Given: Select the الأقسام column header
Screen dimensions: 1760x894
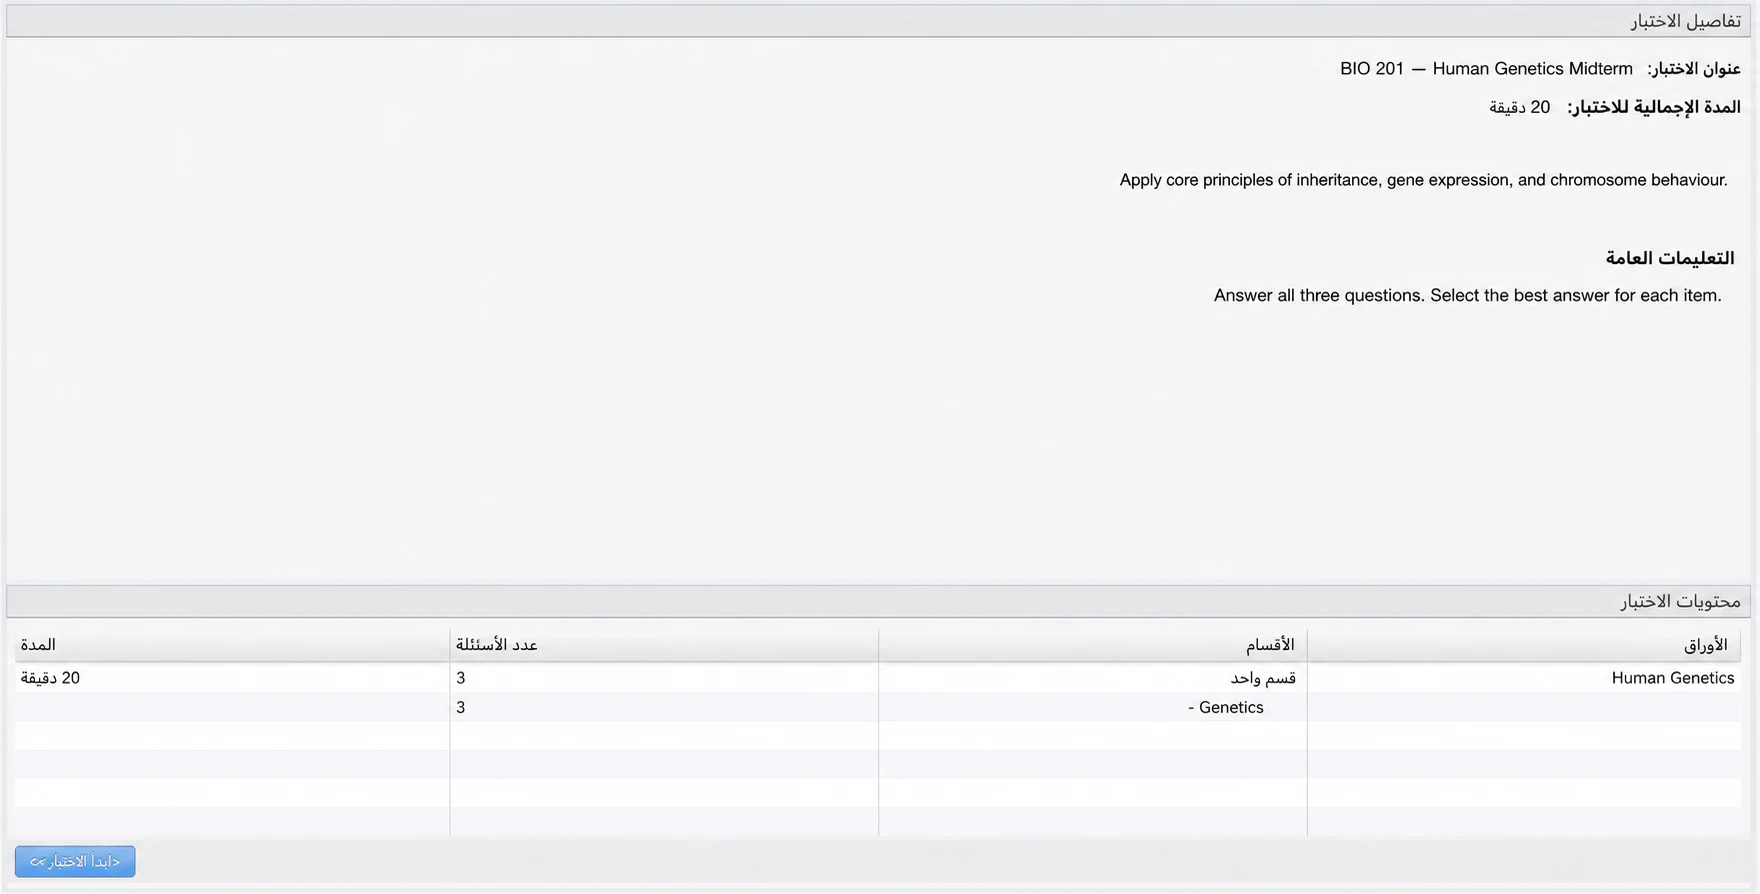Looking at the screenshot, I should click(1093, 645).
